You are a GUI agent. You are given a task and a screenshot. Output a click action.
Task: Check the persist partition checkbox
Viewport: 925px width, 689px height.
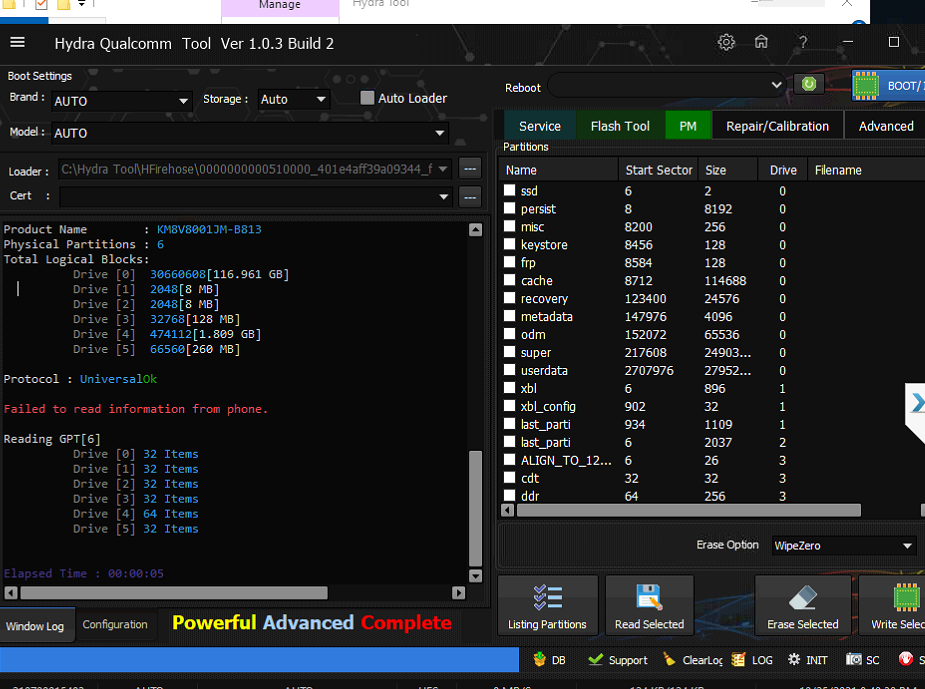pyautogui.click(x=510, y=208)
